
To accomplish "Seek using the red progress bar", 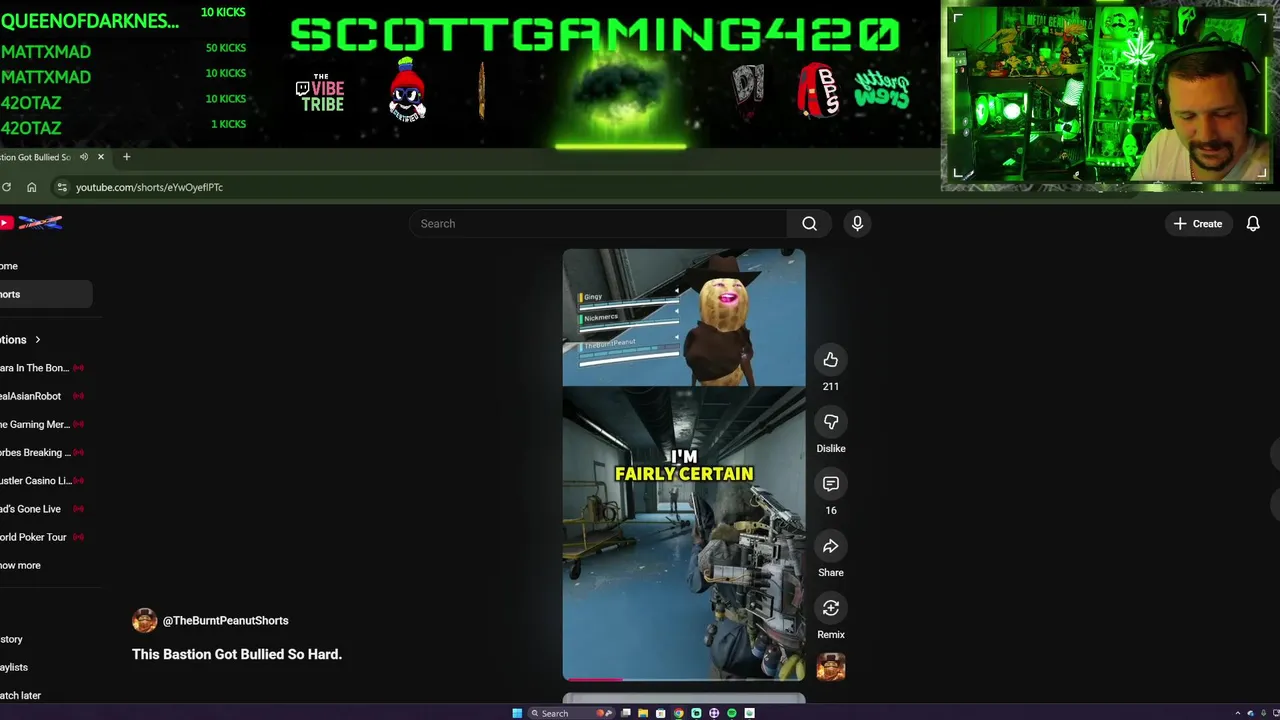I will coord(684,679).
